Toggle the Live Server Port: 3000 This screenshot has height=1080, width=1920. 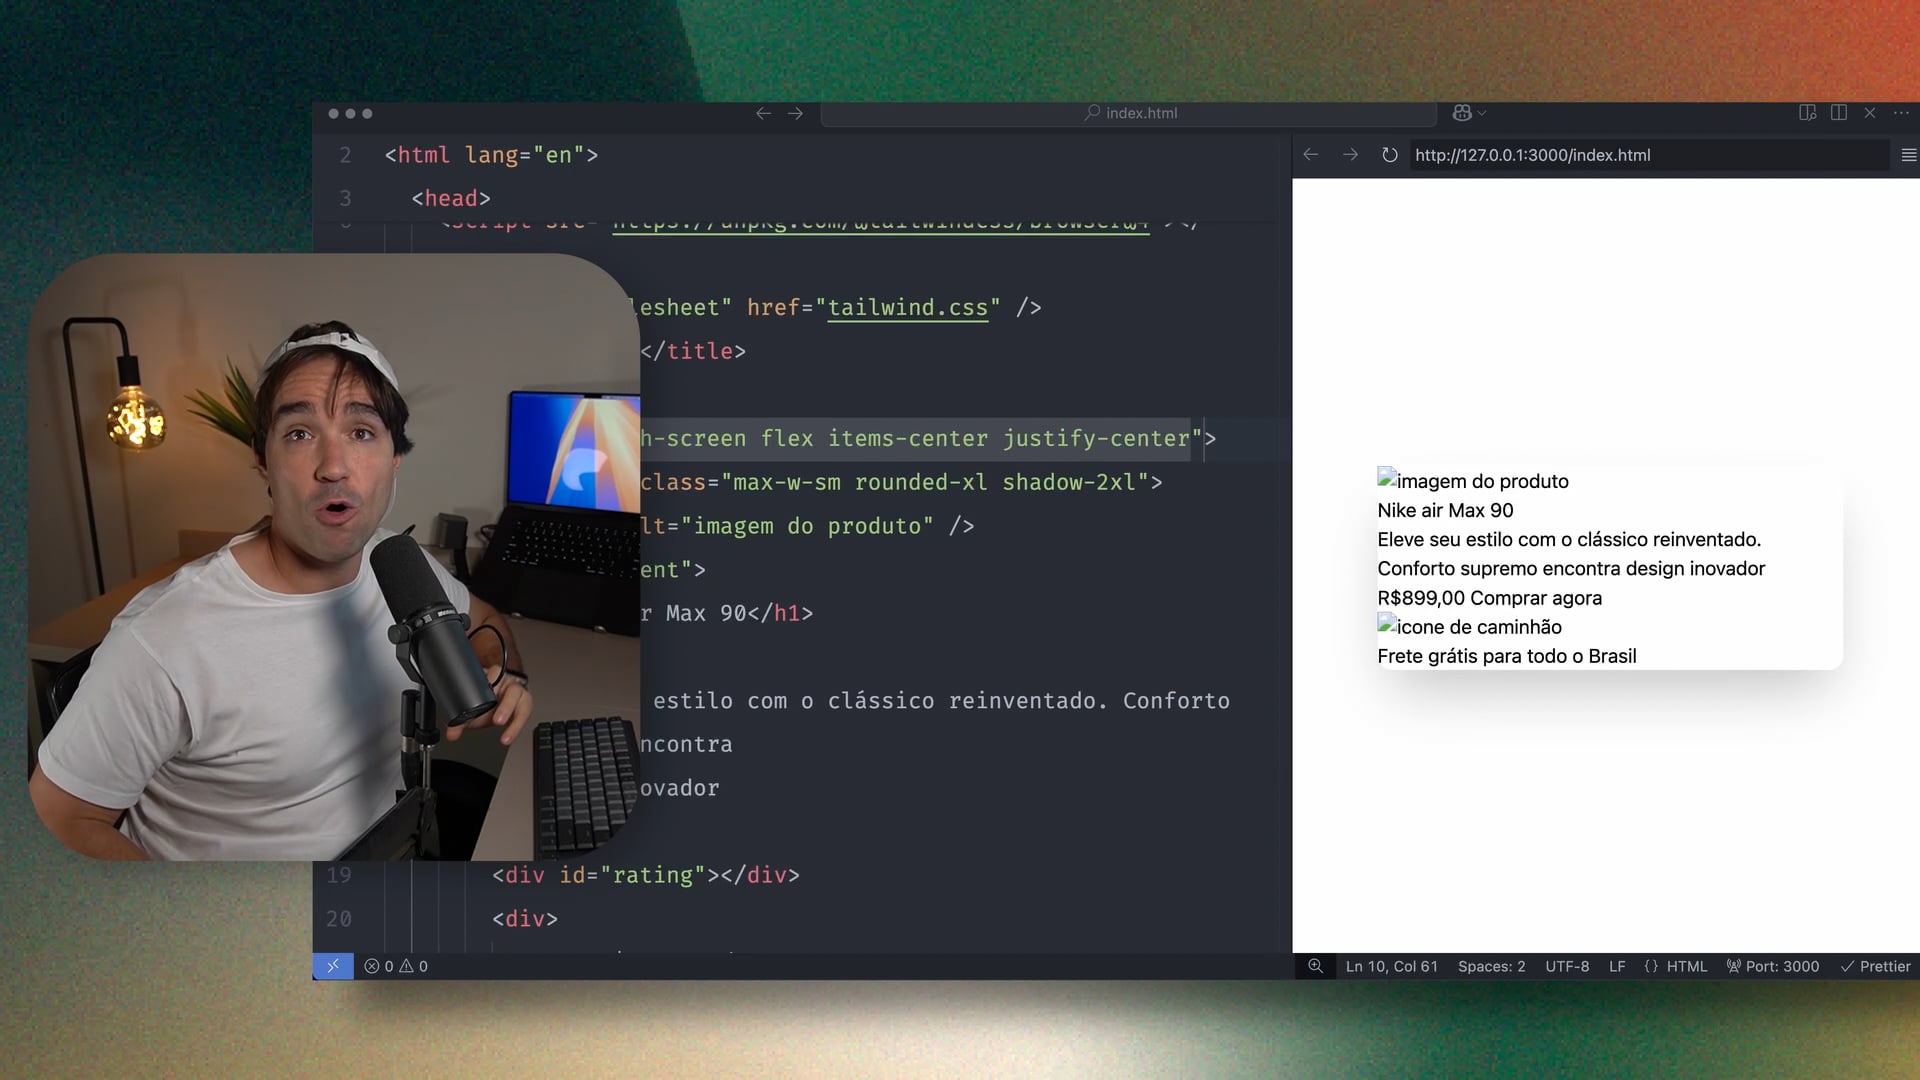[x=1772, y=966]
